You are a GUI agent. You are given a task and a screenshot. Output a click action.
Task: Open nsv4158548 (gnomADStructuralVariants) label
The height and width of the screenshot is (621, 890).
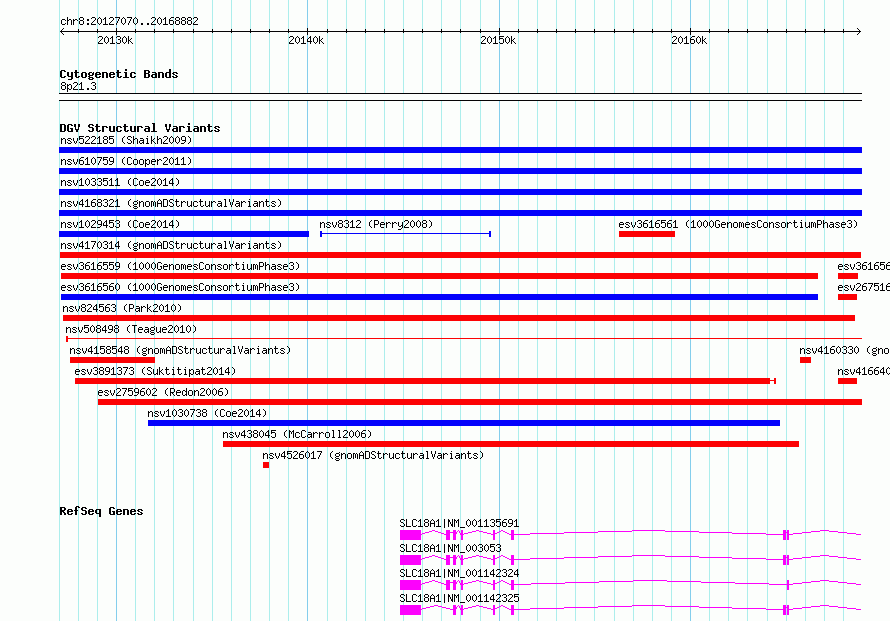[180, 350]
